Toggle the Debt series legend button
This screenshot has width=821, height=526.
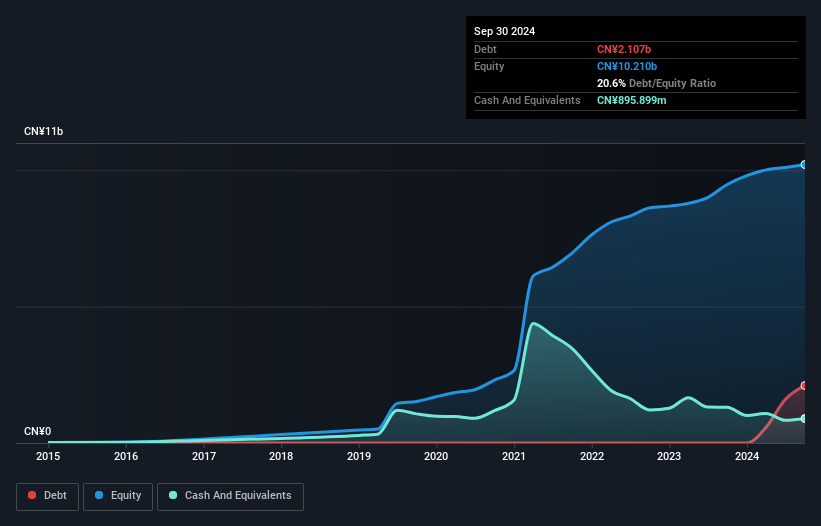[48, 496]
